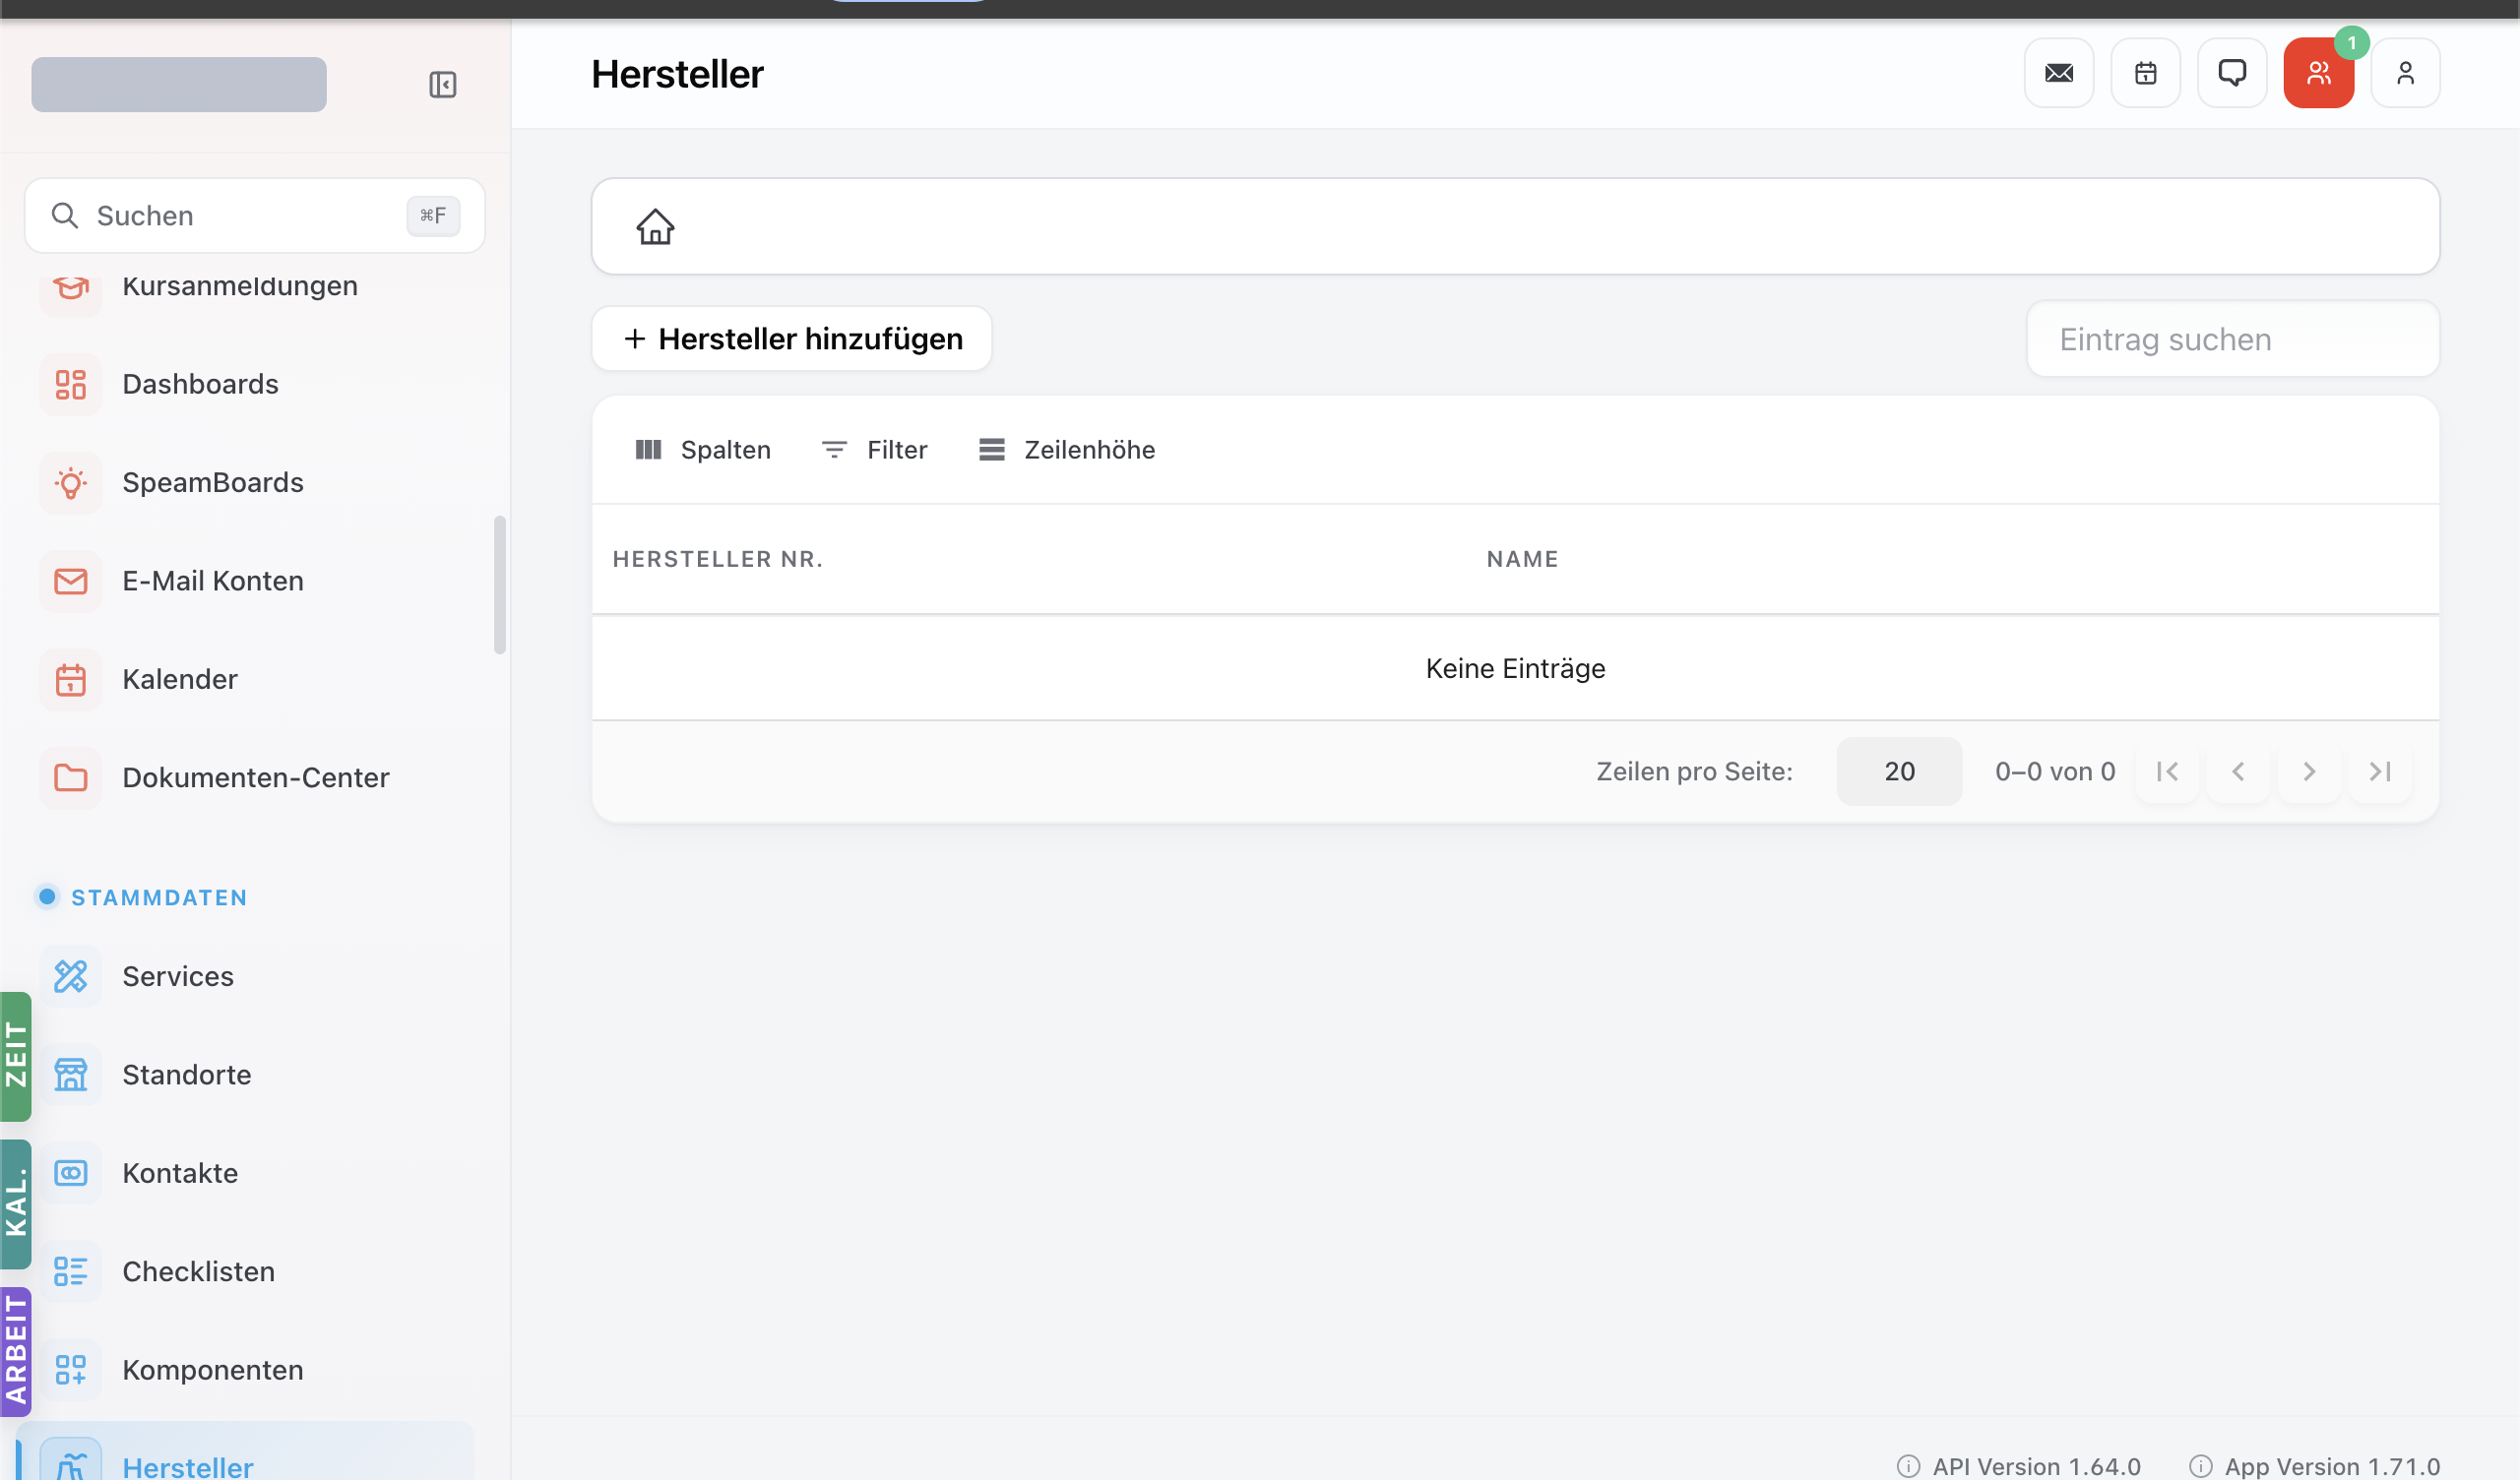The height and width of the screenshot is (1480, 2520).
Task: Click the Kalender sidebar icon
Action: click(x=70, y=680)
